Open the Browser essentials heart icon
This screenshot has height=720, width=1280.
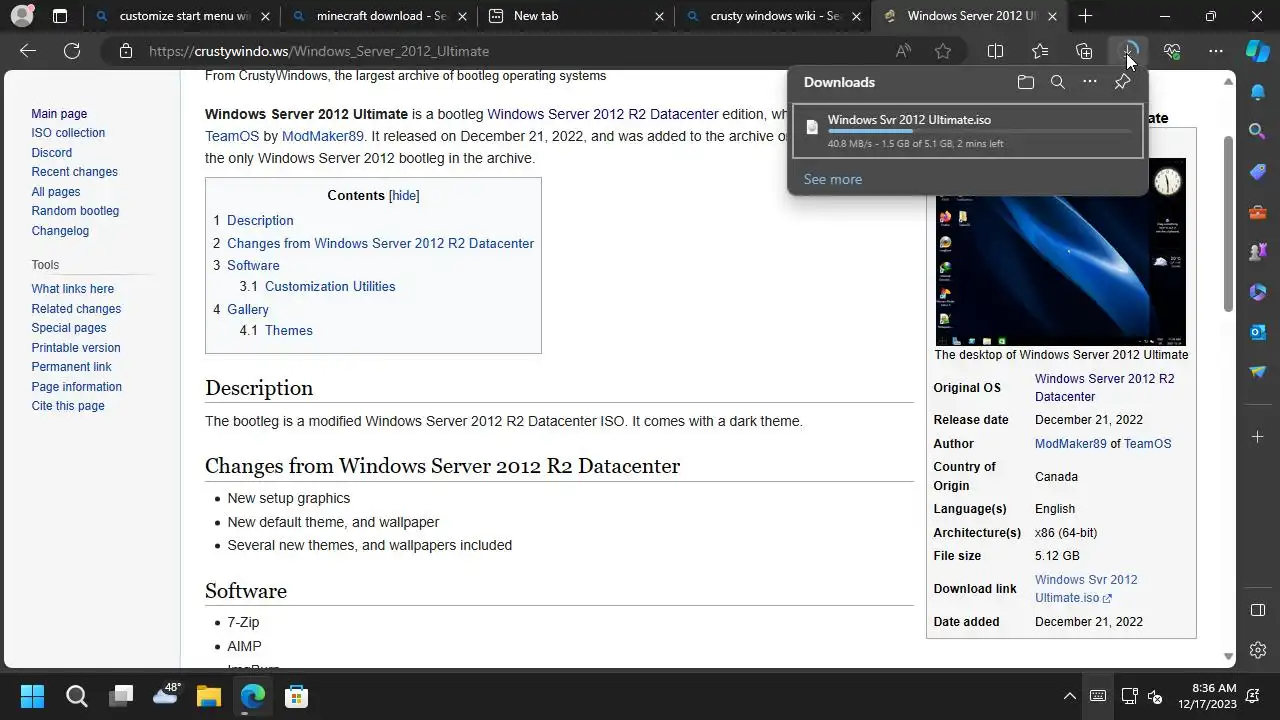coord(1172,51)
